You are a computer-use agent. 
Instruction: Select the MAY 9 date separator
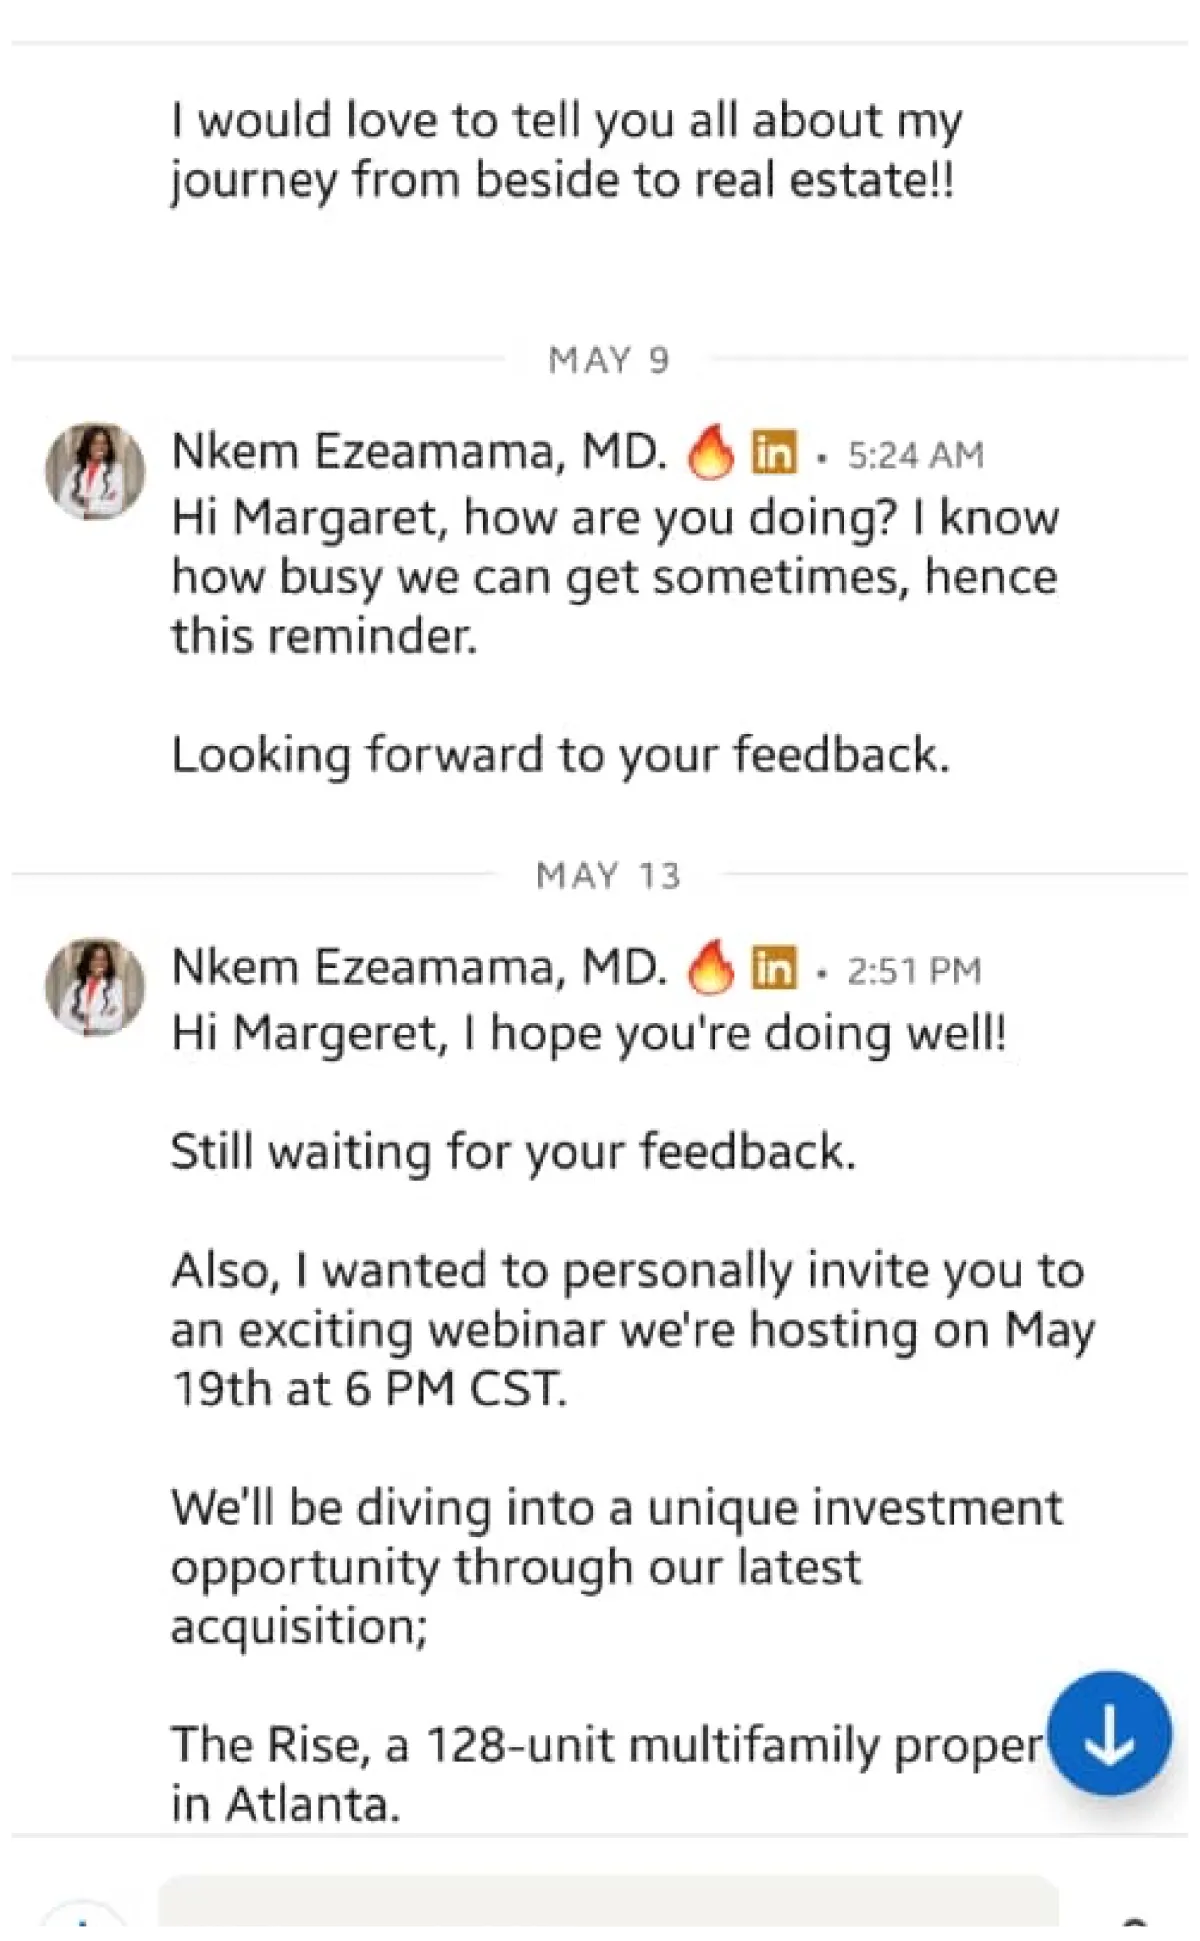(608, 360)
